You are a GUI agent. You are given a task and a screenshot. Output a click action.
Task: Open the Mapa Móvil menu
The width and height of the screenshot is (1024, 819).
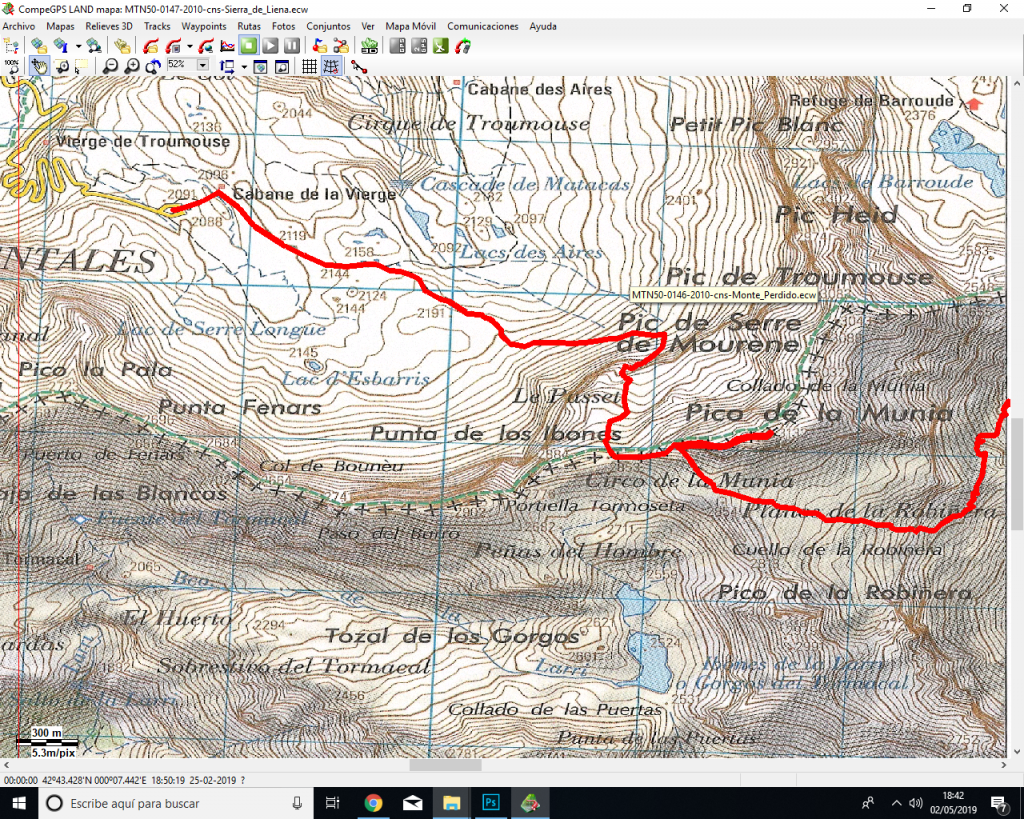(411, 25)
